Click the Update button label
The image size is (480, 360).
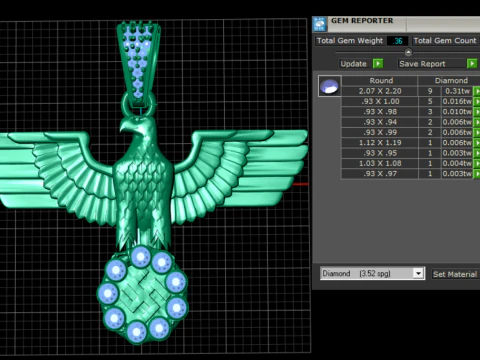tap(353, 64)
